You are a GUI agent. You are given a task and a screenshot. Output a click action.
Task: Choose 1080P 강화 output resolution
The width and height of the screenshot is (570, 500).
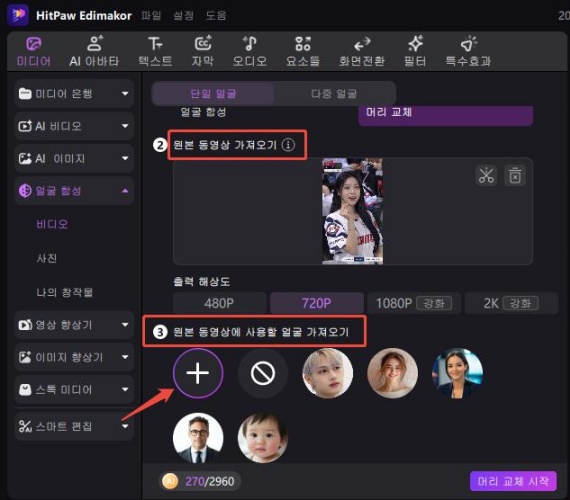coord(414,303)
